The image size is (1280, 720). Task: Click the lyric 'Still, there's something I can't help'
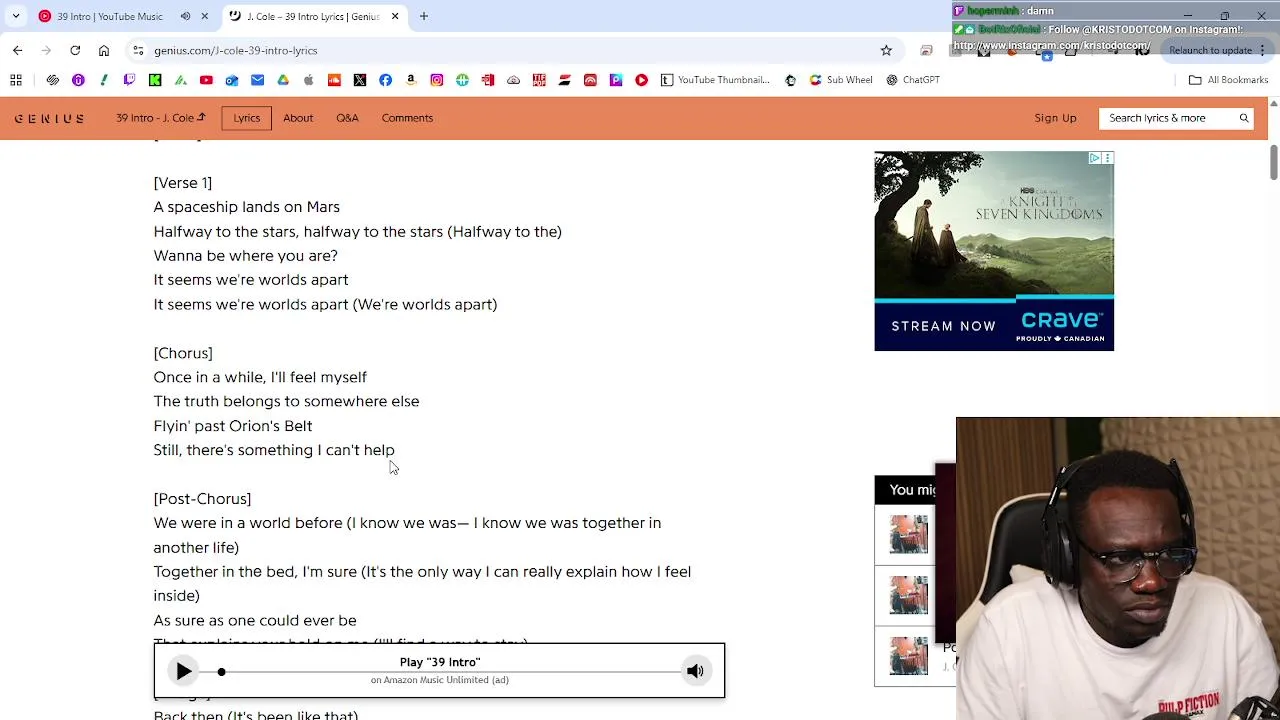pyautogui.click(x=274, y=450)
